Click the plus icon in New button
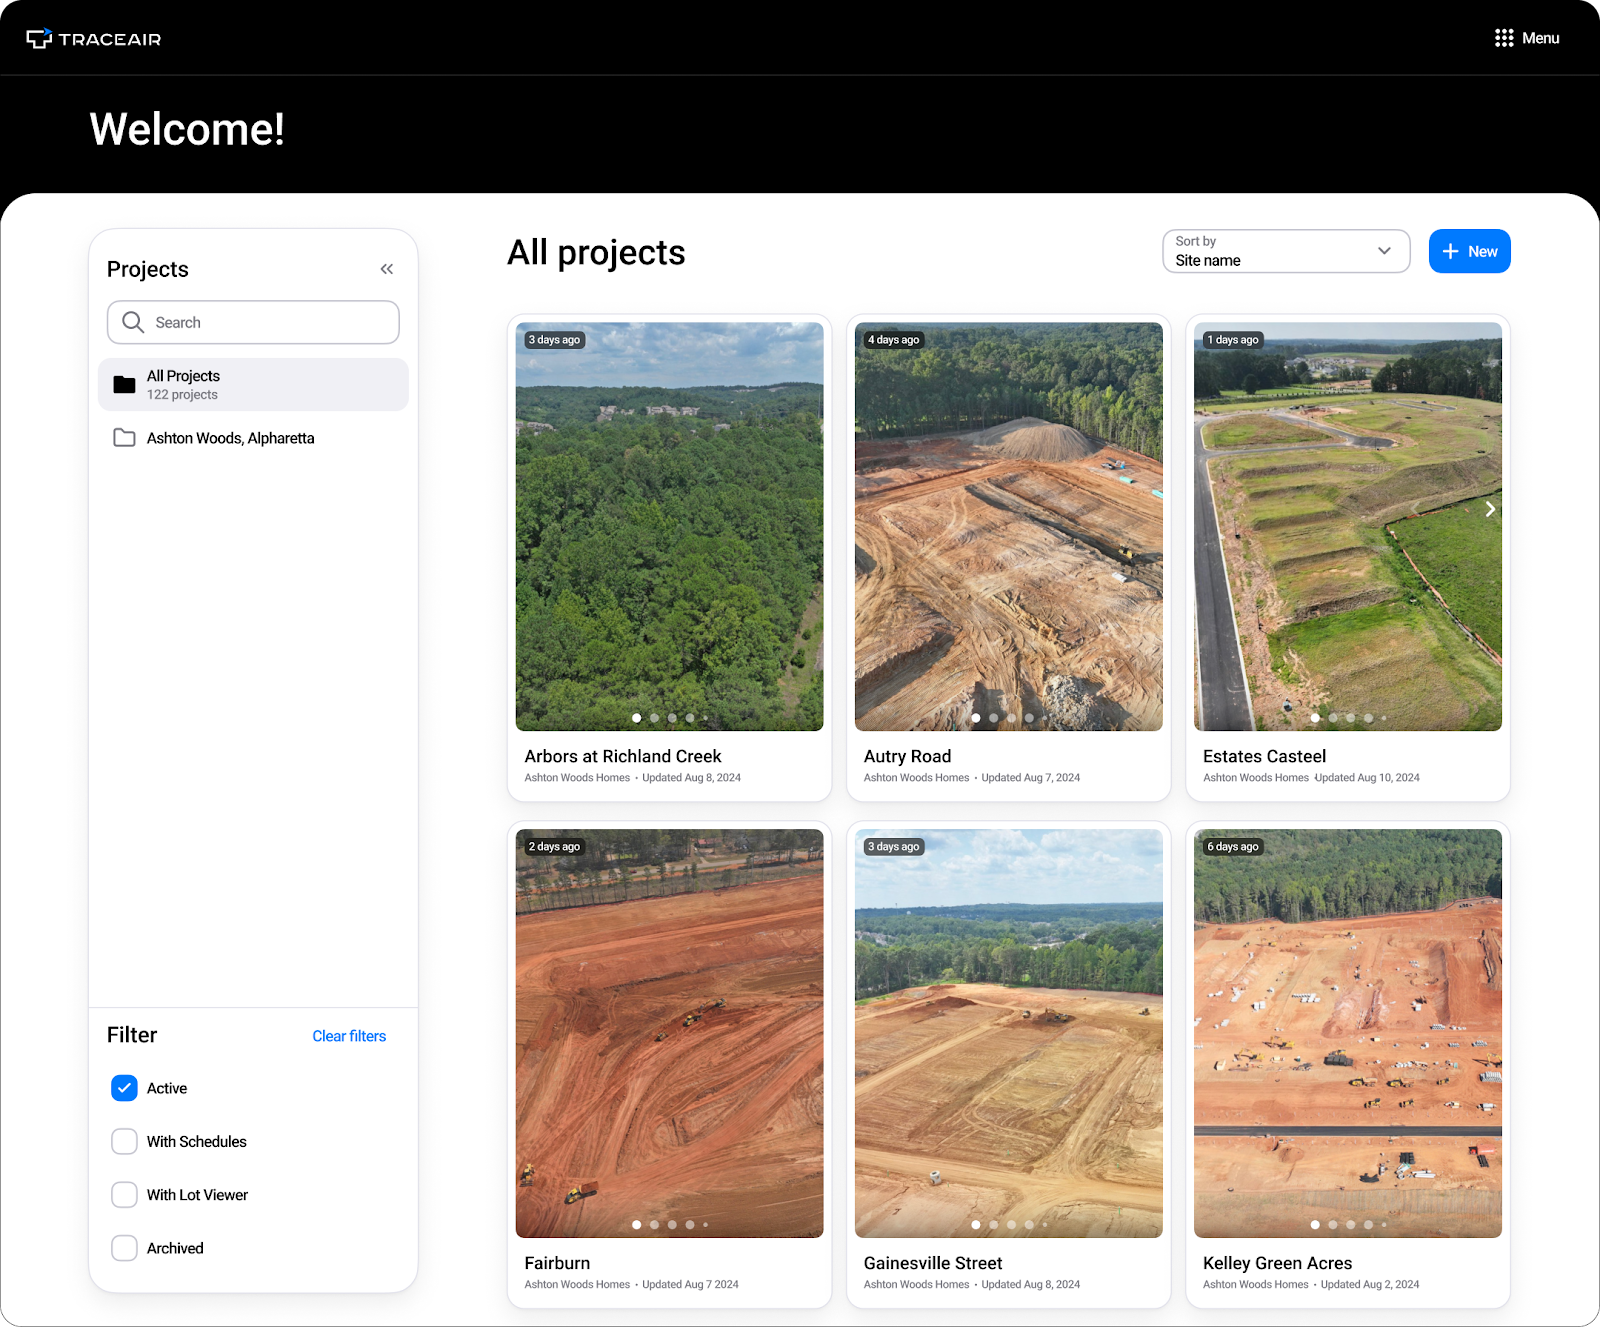The image size is (1600, 1327). pos(1450,251)
